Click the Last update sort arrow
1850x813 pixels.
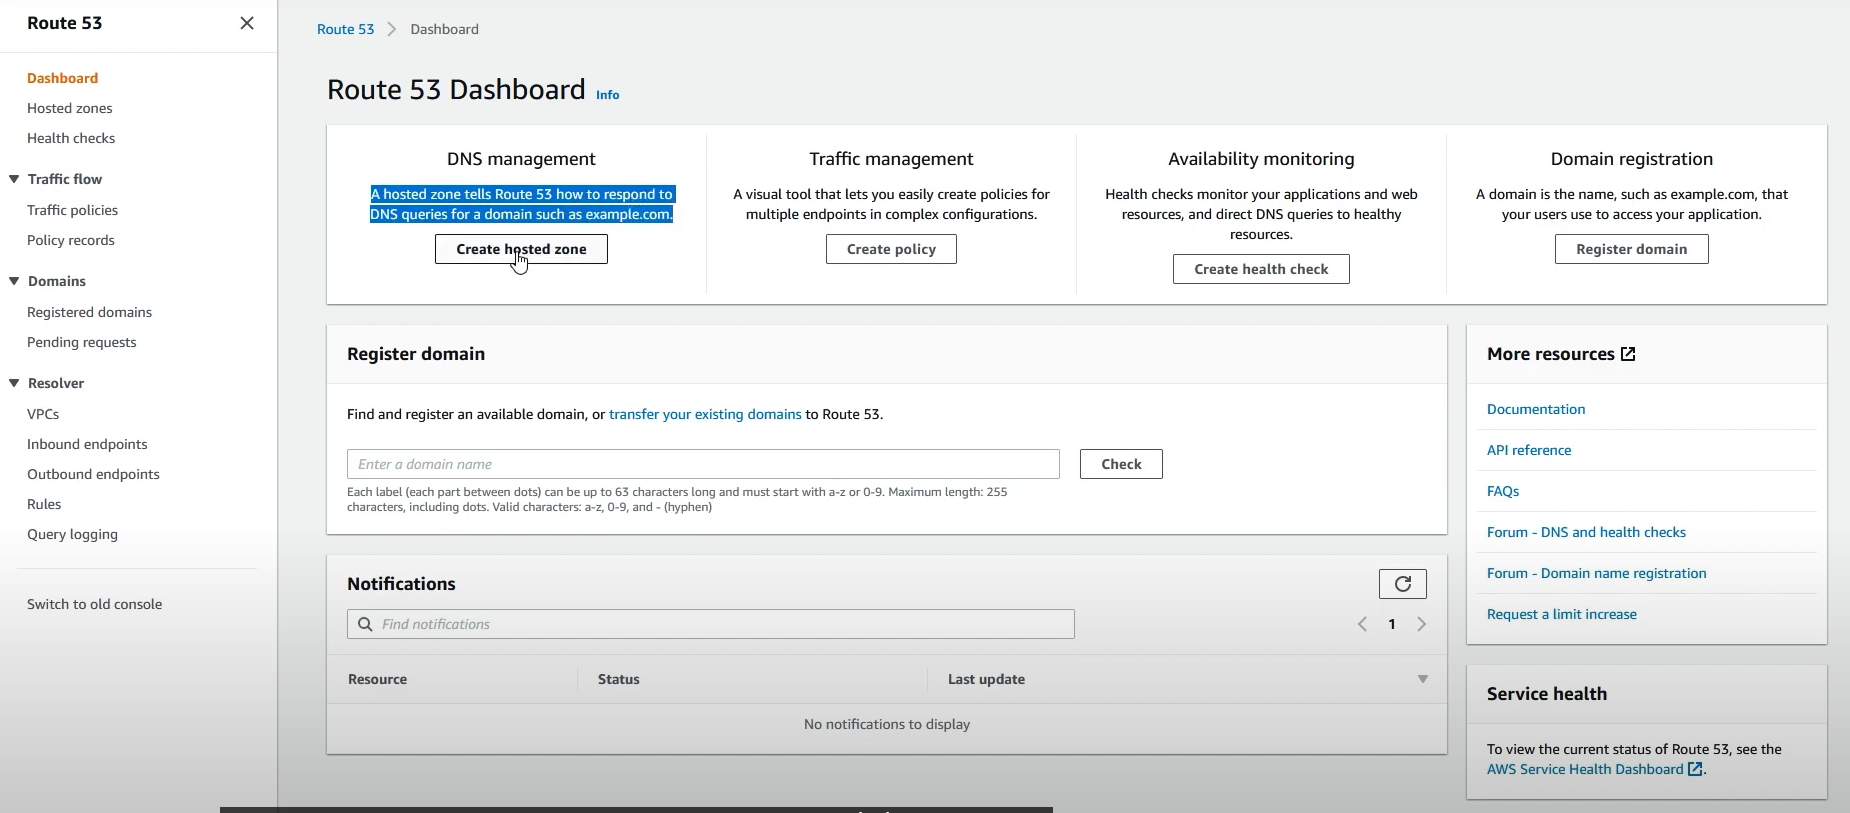pyautogui.click(x=1422, y=679)
